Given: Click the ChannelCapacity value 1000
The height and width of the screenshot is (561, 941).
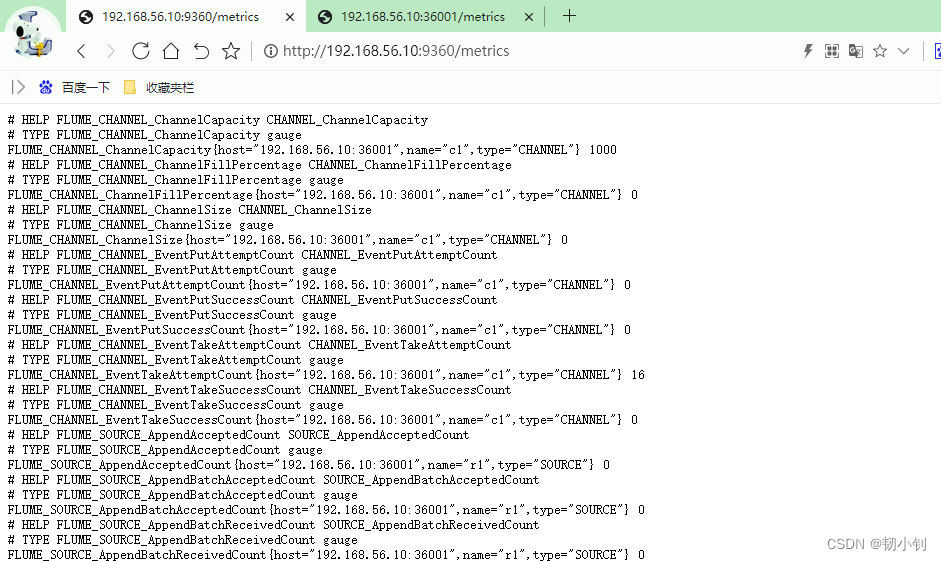Looking at the screenshot, I should [x=603, y=150].
